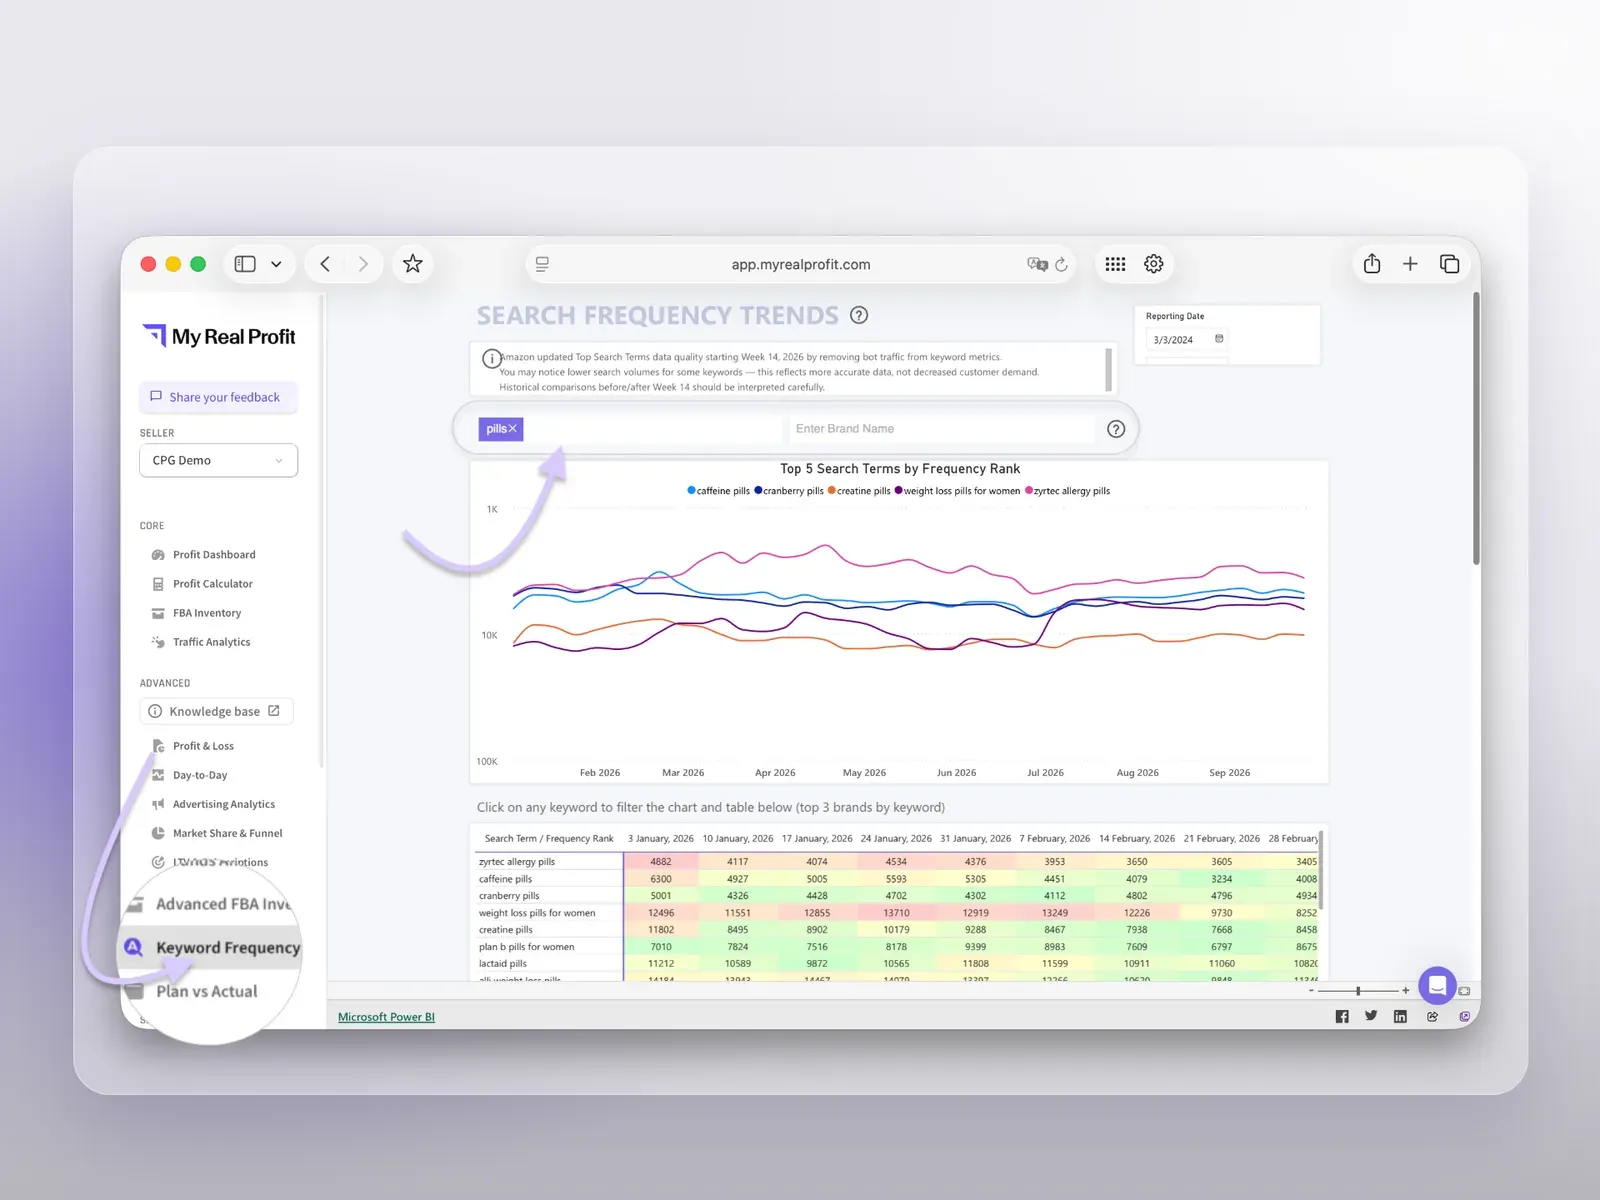Viewport: 1600px width, 1200px height.
Task: Click the Profit Calculator icon
Action: click(x=158, y=584)
